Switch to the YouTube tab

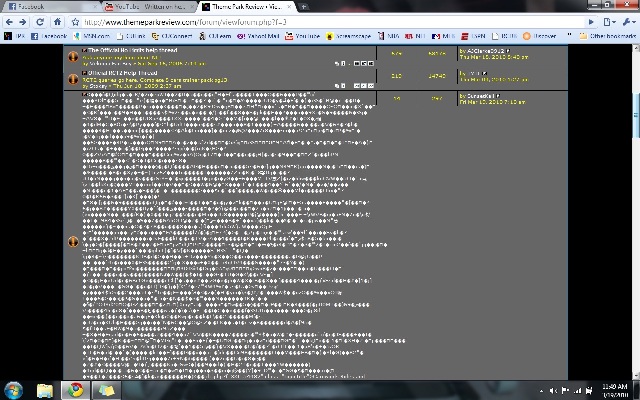(x=149, y=7)
